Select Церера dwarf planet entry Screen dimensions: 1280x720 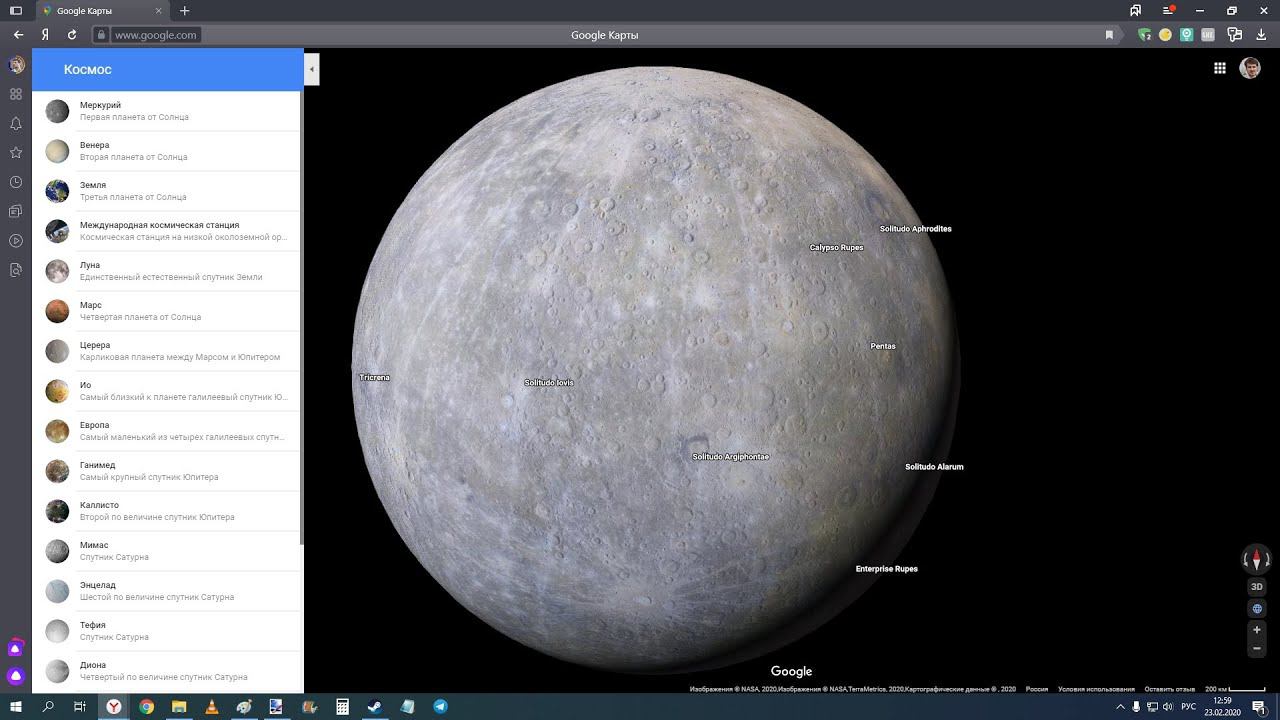point(166,351)
